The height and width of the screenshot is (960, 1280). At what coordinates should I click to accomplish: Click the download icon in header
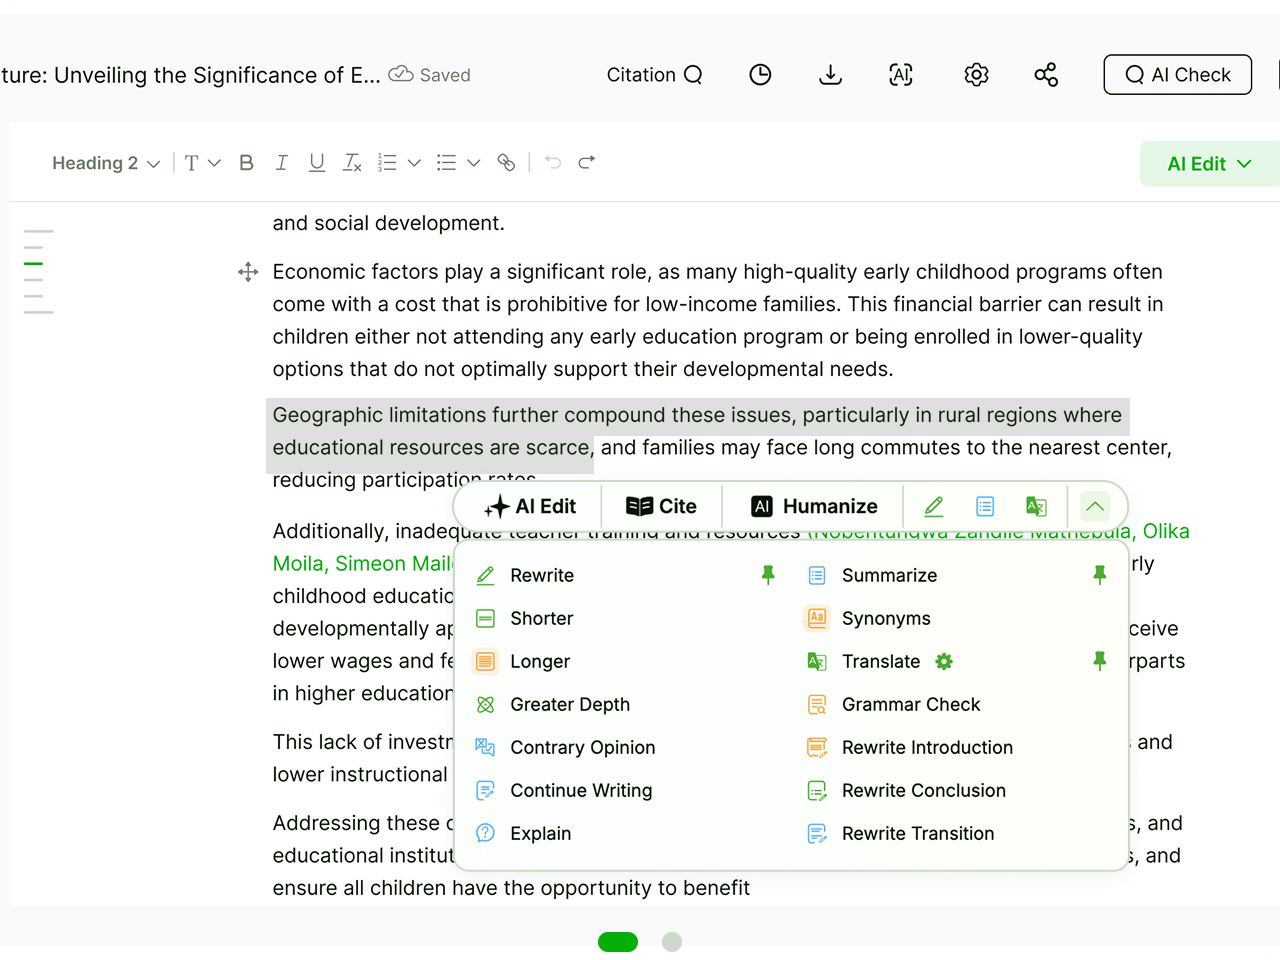830,75
